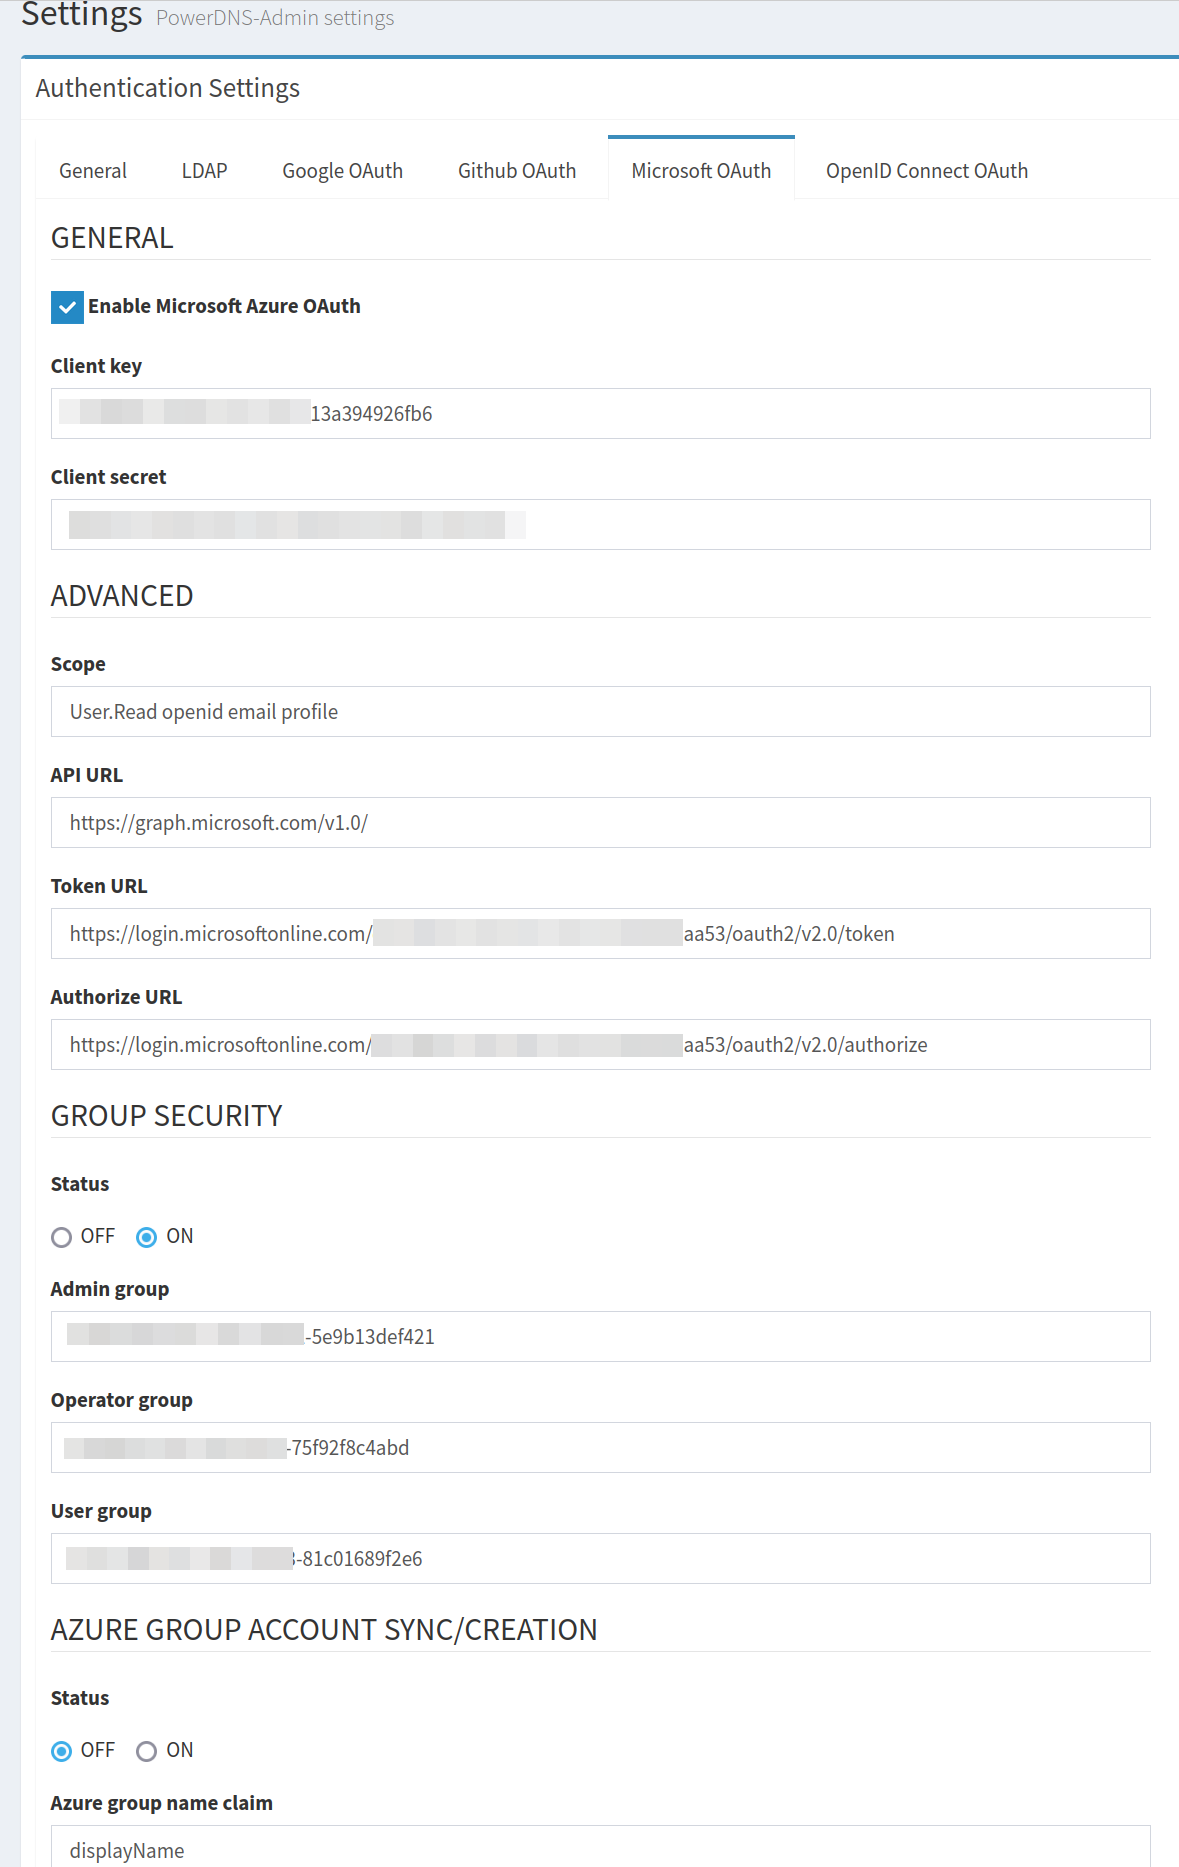
Task: Switch to the General tab
Action: [92, 170]
